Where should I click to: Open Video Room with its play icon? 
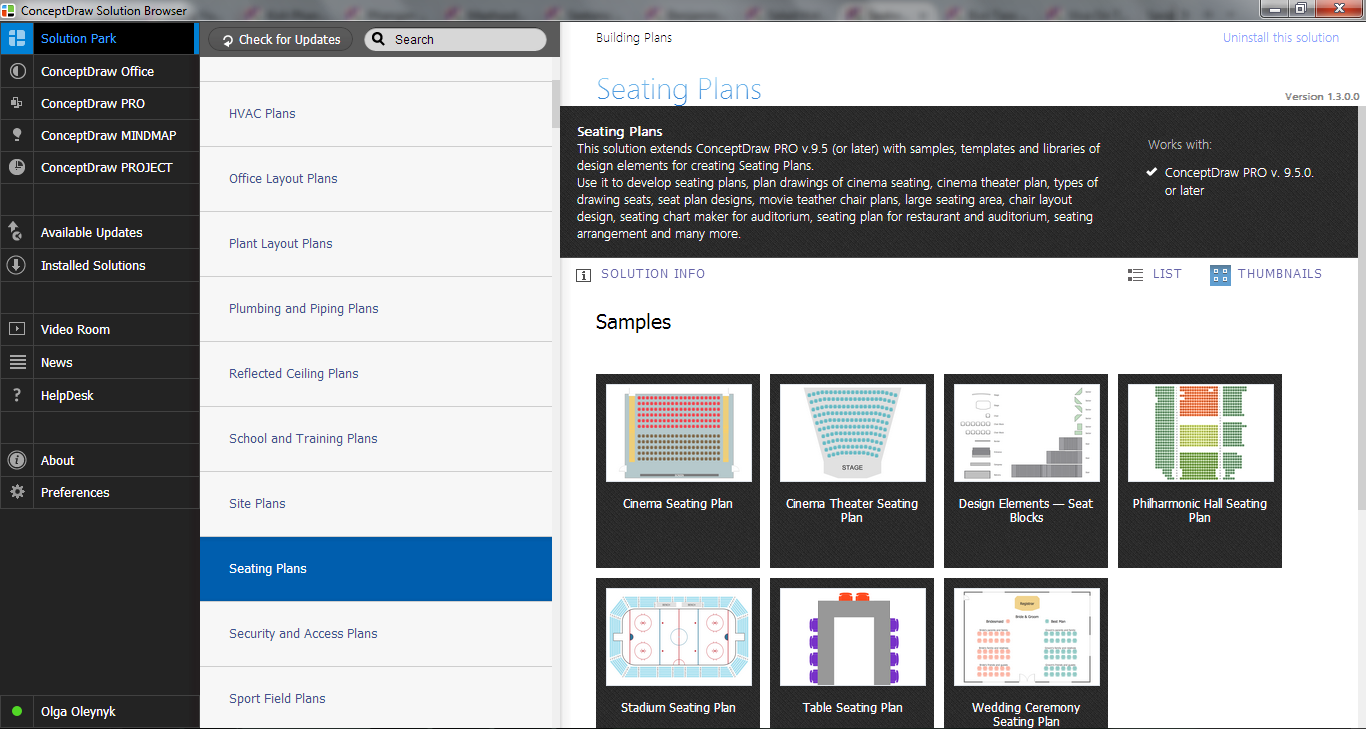point(16,329)
